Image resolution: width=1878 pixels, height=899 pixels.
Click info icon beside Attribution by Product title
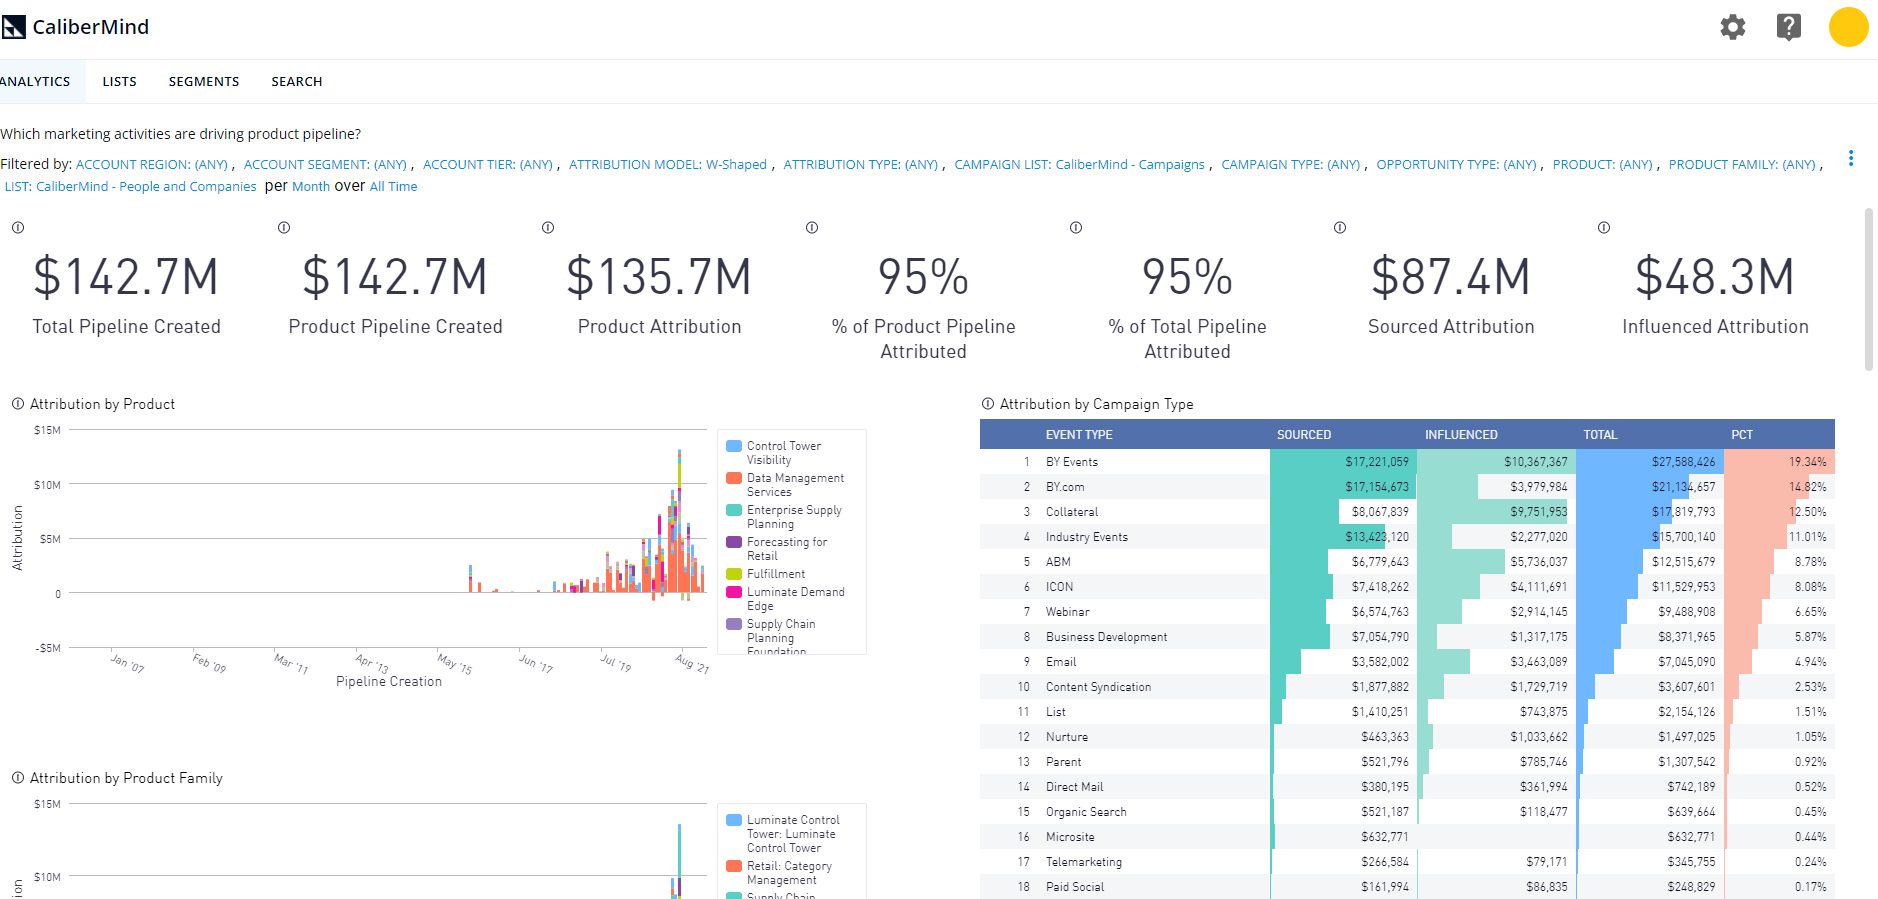pyautogui.click(x=18, y=404)
